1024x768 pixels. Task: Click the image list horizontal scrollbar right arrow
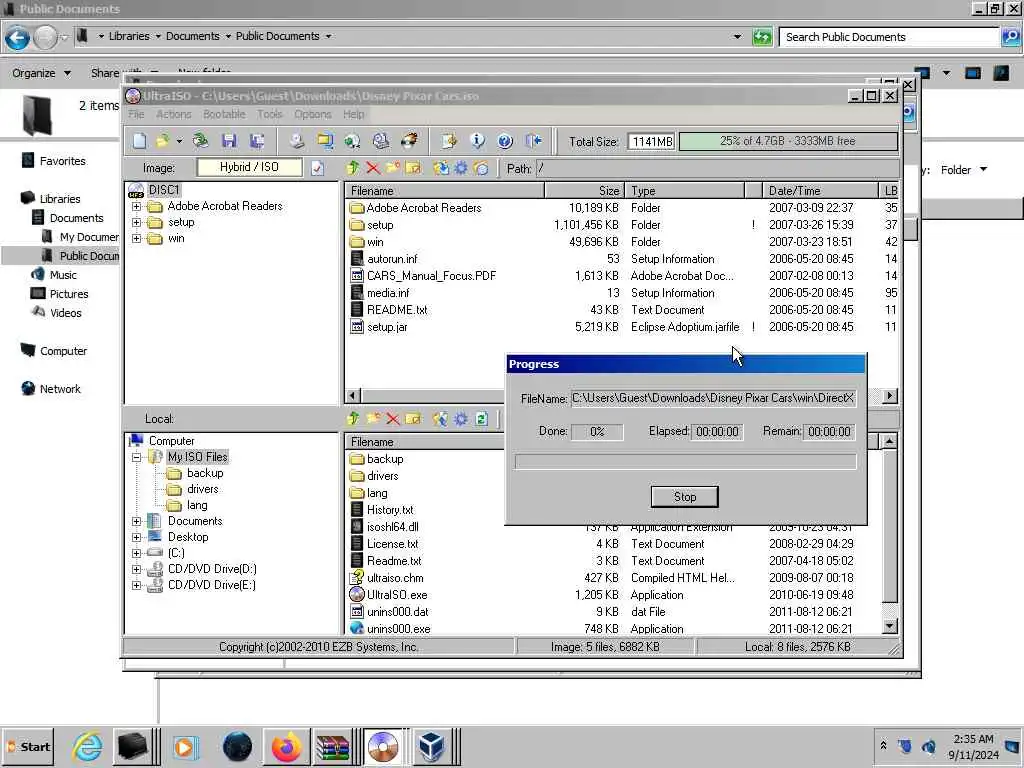click(x=889, y=396)
